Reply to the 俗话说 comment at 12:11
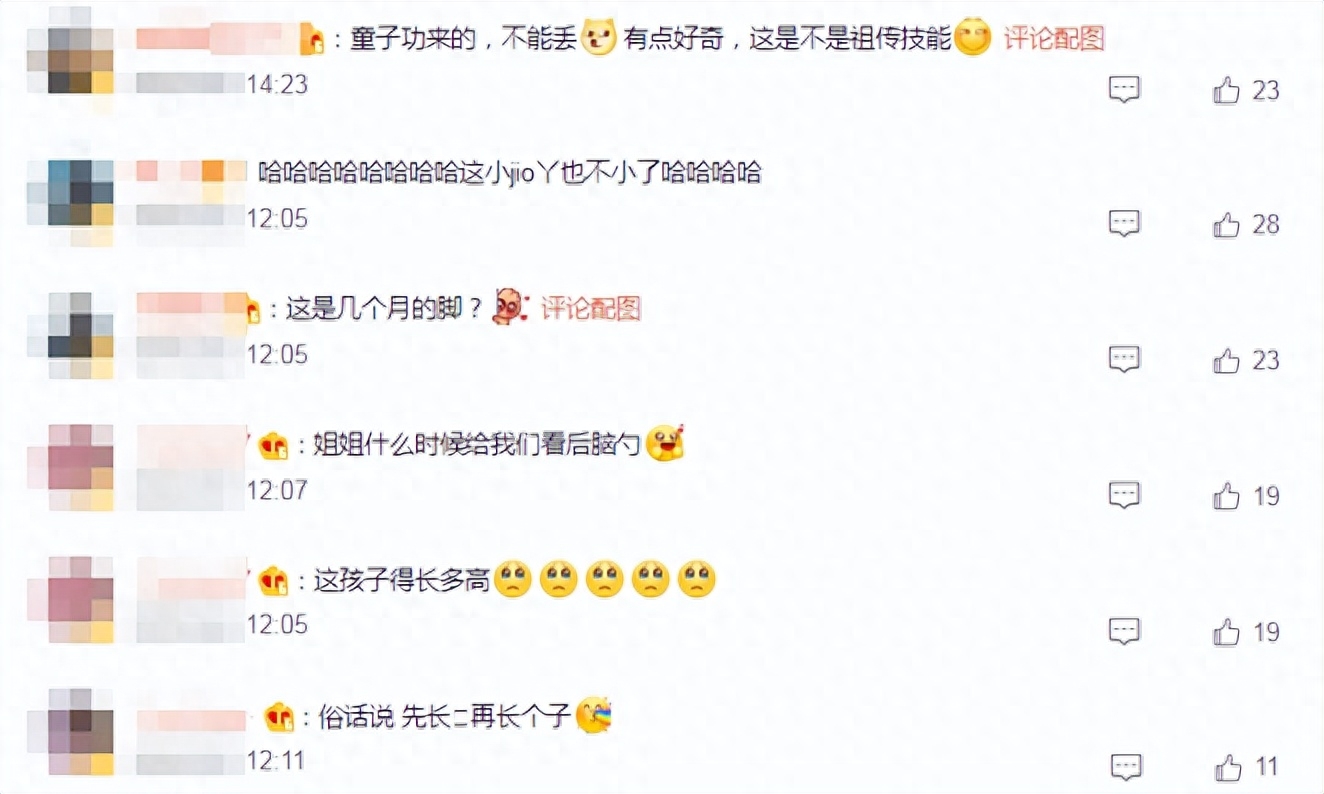Viewport: 1324px width, 794px height. coord(1125,768)
